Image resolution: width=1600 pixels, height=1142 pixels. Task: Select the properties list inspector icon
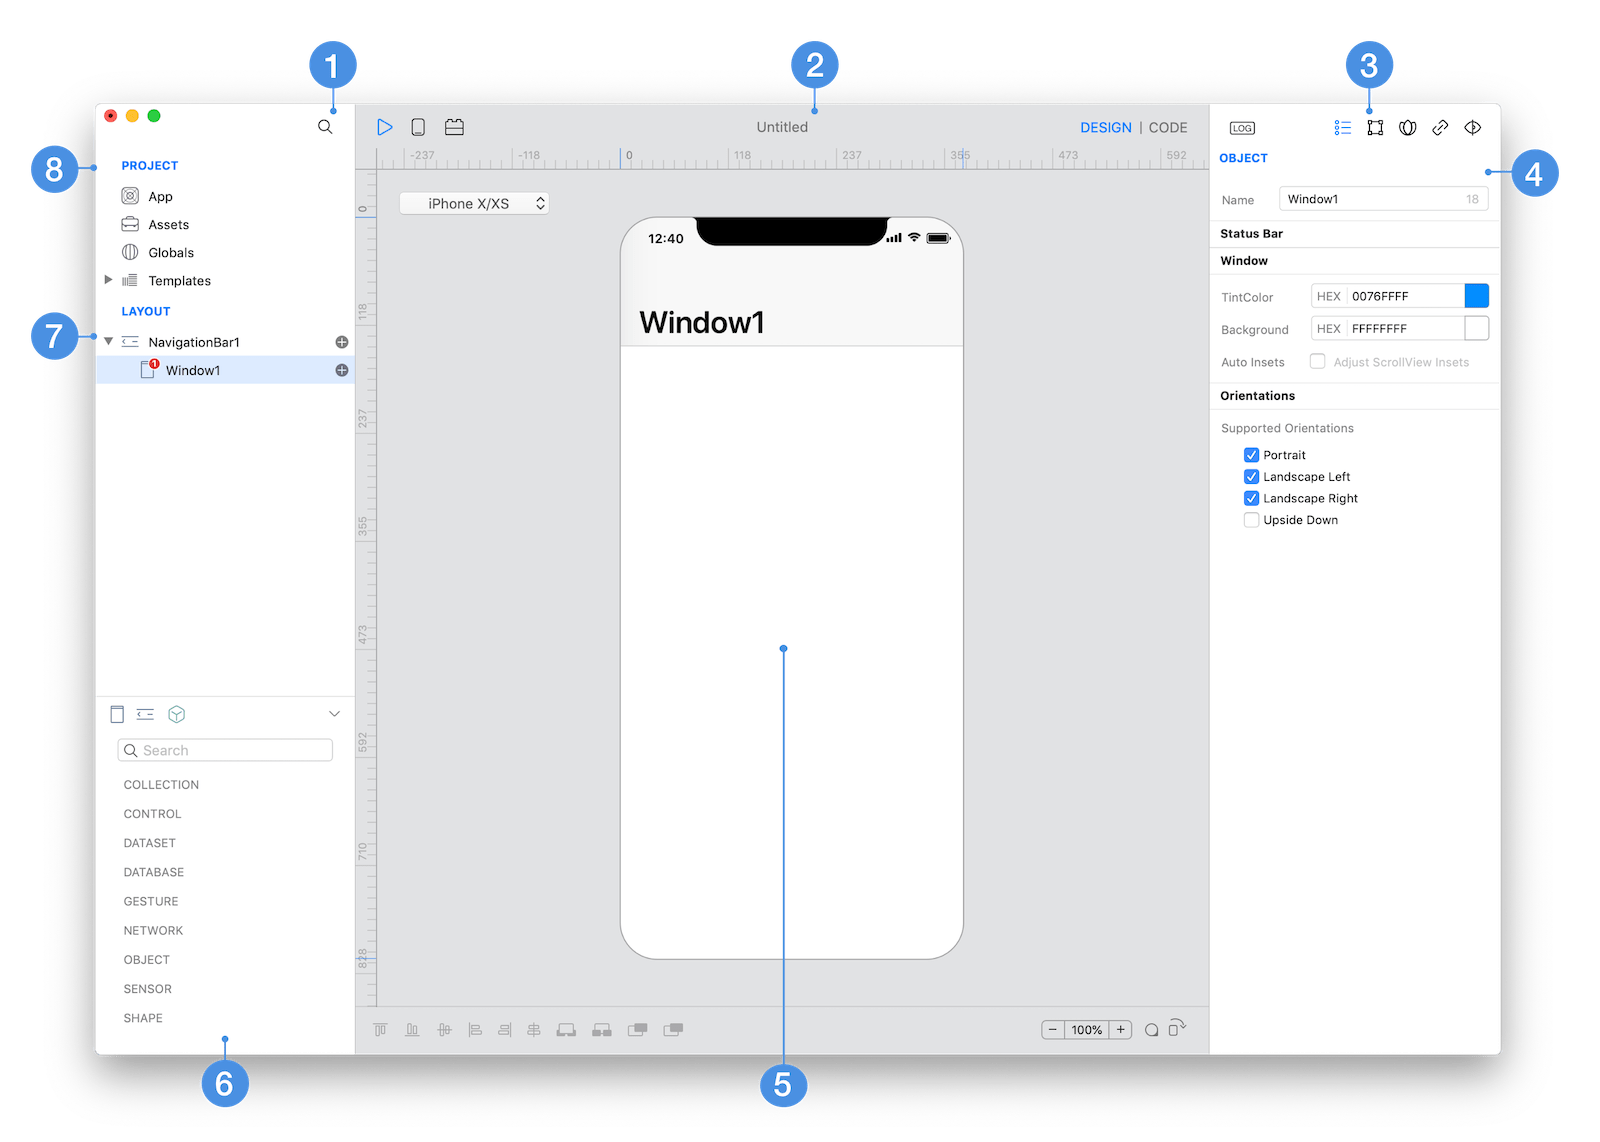(1342, 127)
